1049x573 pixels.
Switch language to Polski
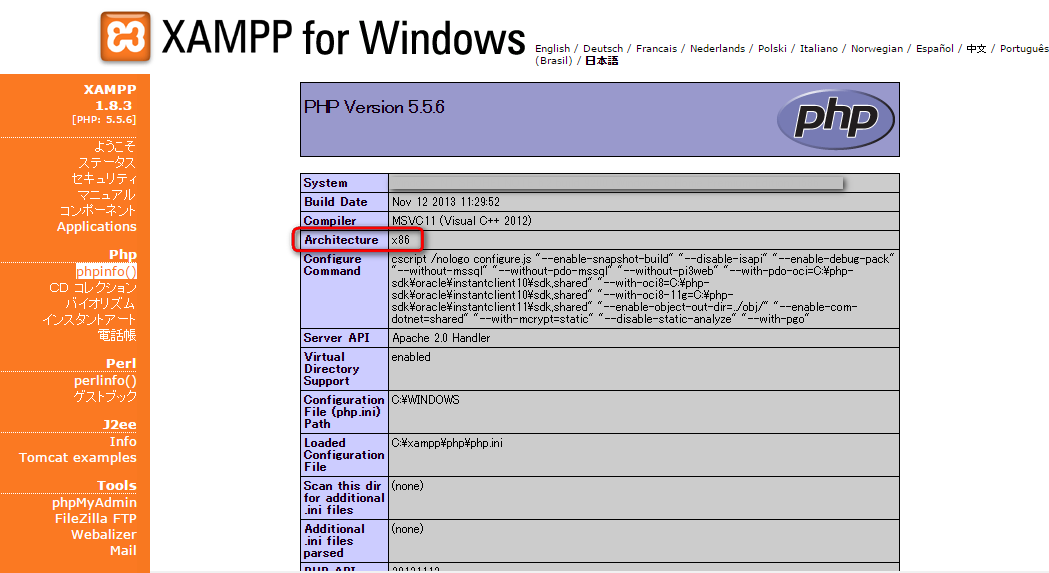coord(772,48)
